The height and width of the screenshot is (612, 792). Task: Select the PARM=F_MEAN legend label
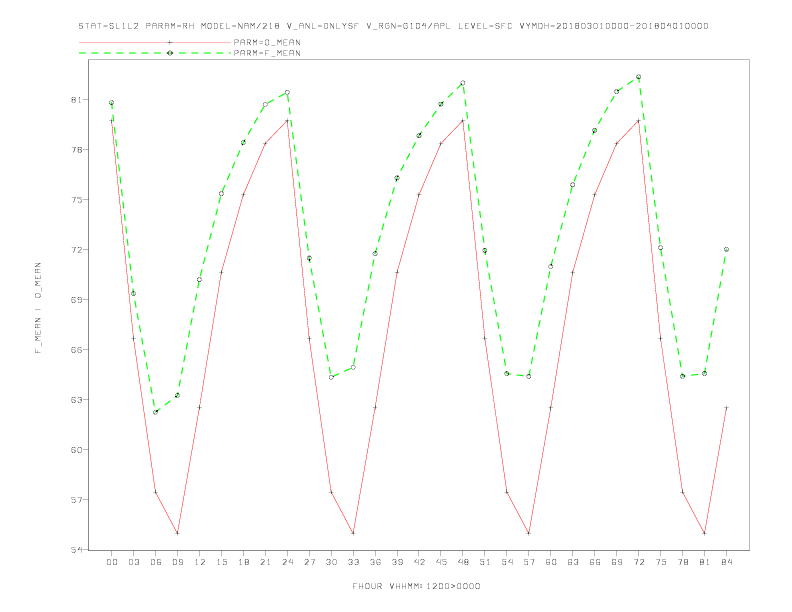point(267,53)
